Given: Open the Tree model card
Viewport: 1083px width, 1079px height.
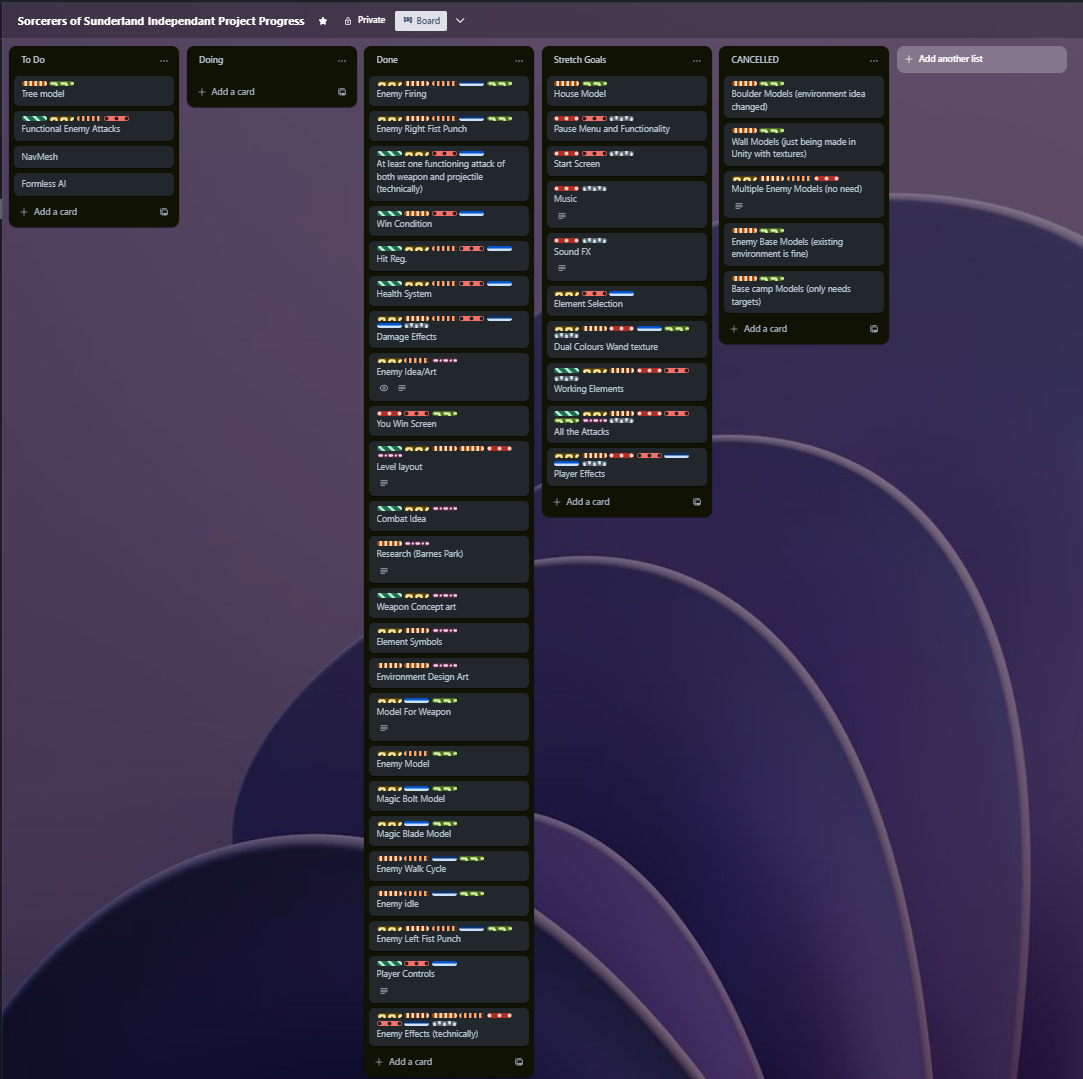Looking at the screenshot, I should click(94, 90).
